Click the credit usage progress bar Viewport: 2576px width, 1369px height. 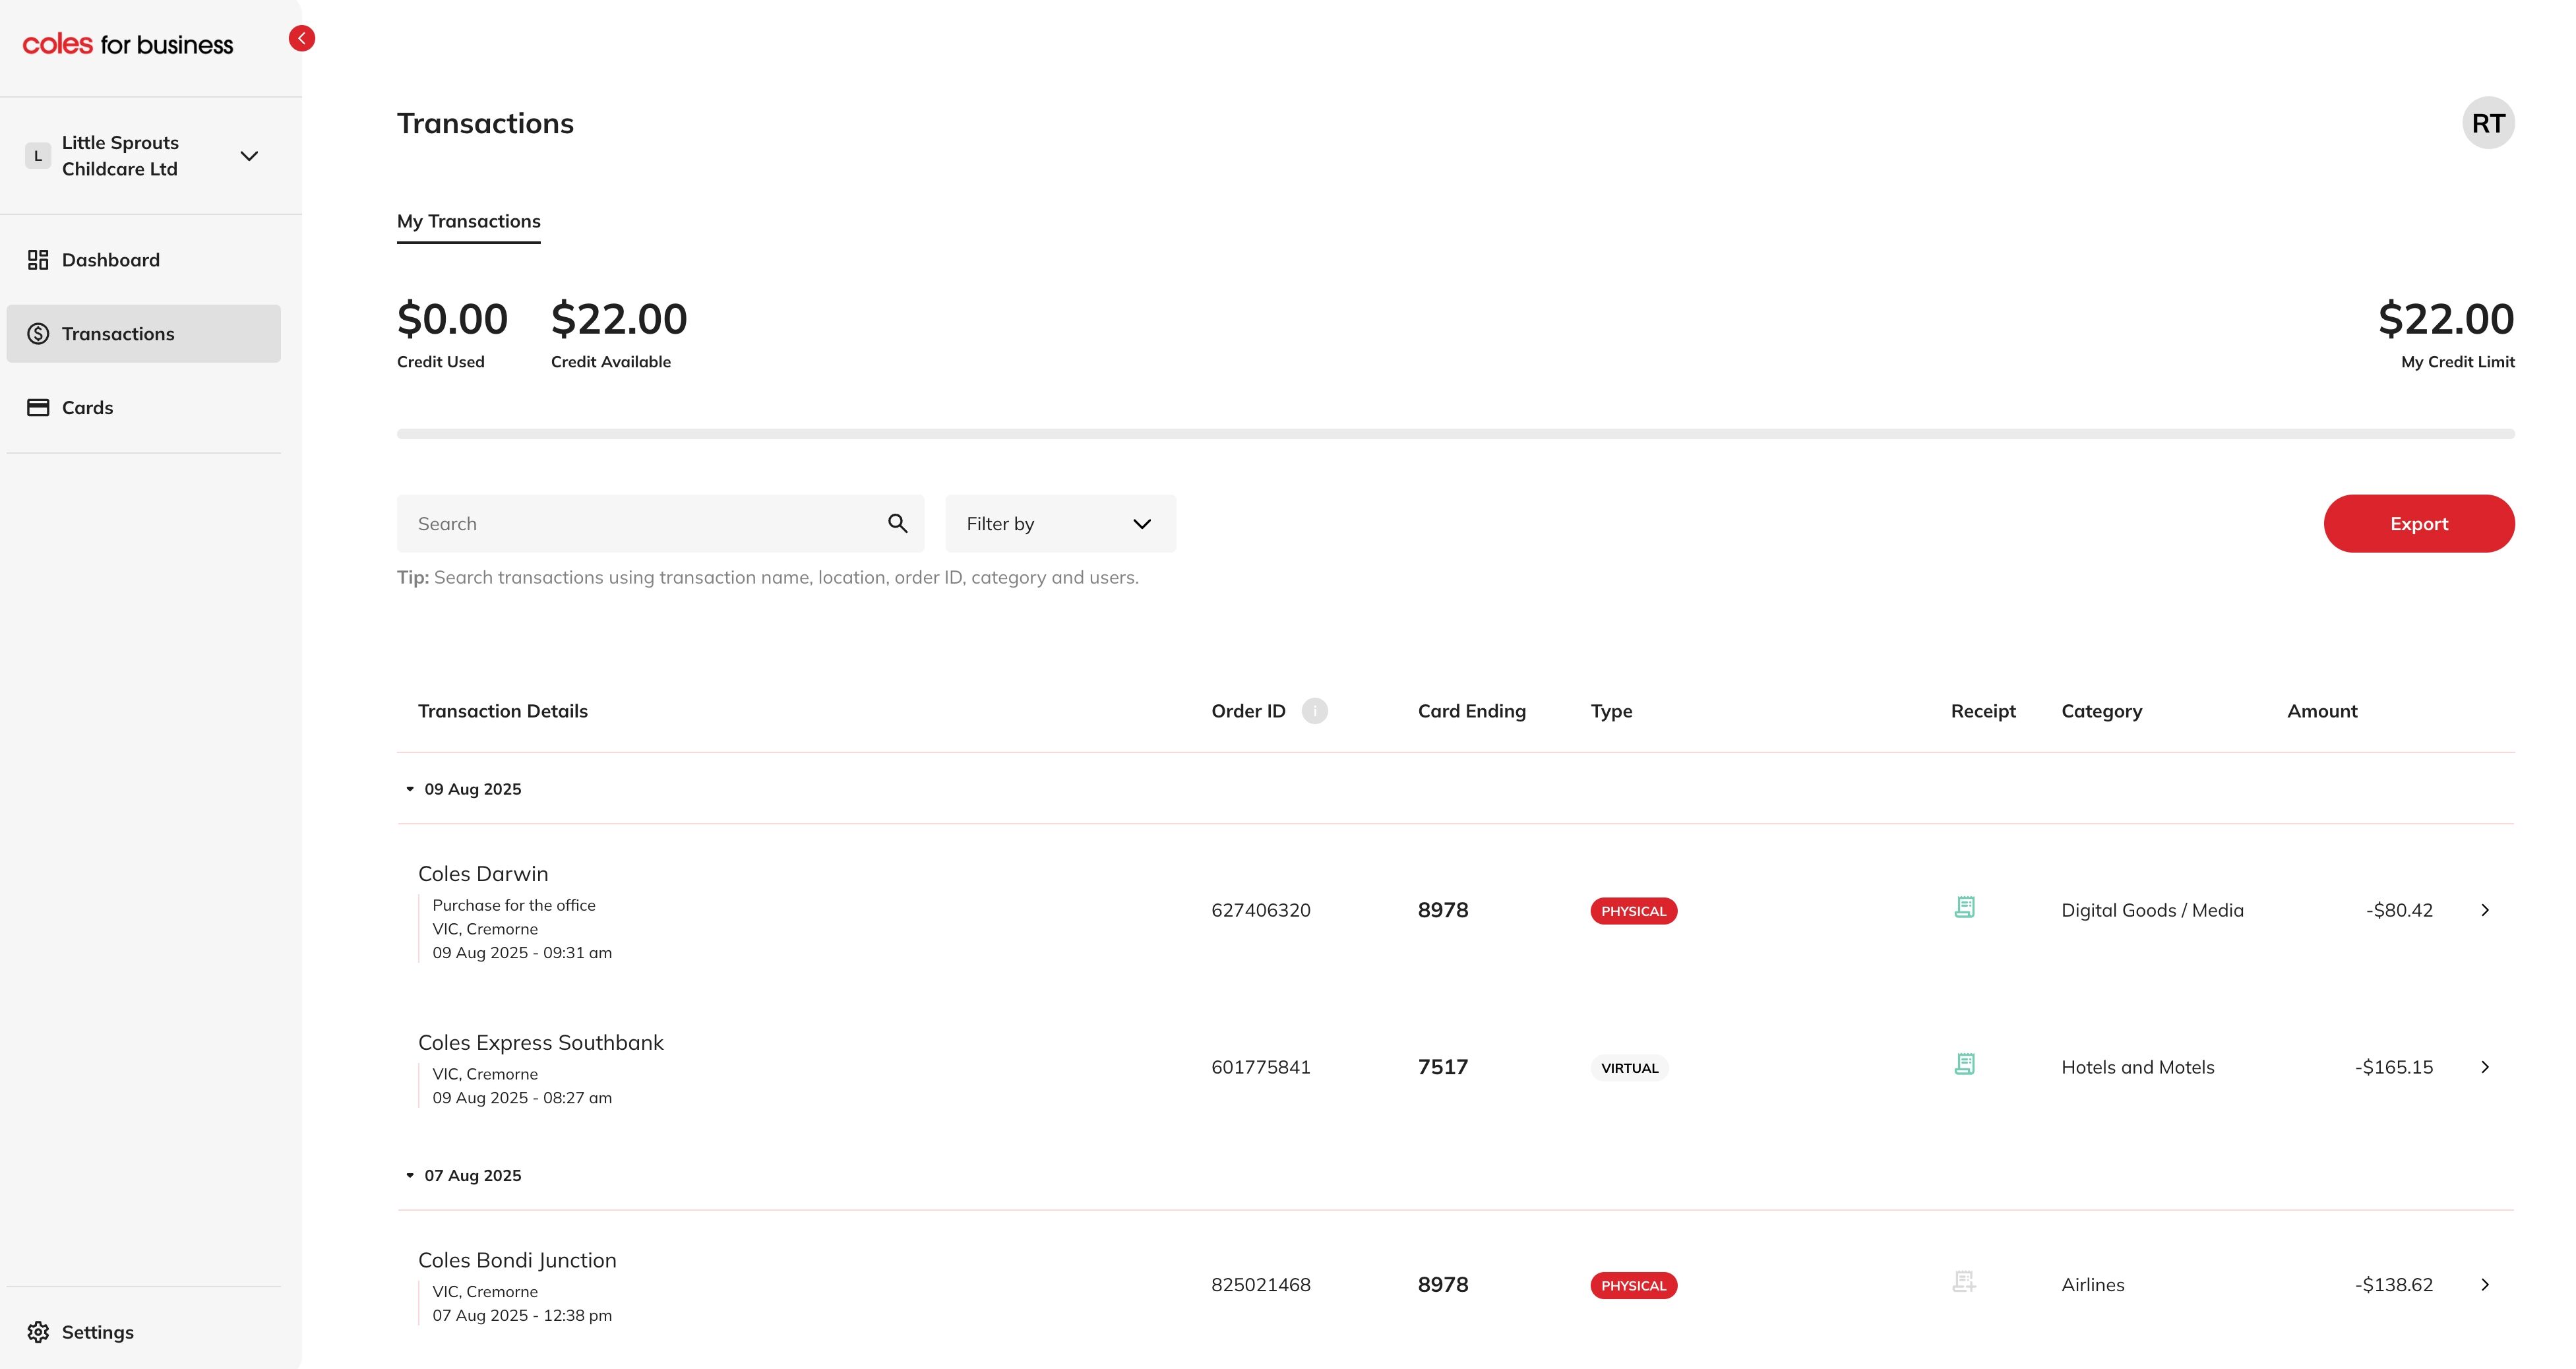(1456, 432)
